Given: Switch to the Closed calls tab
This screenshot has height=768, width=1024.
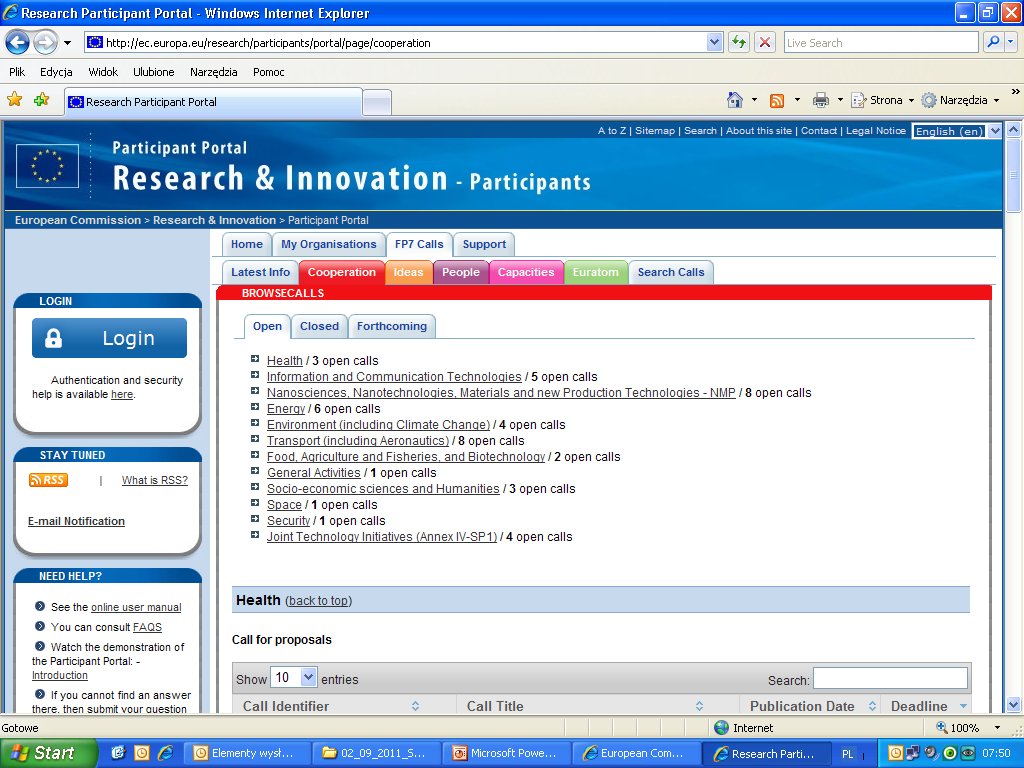Looking at the screenshot, I should point(319,326).
